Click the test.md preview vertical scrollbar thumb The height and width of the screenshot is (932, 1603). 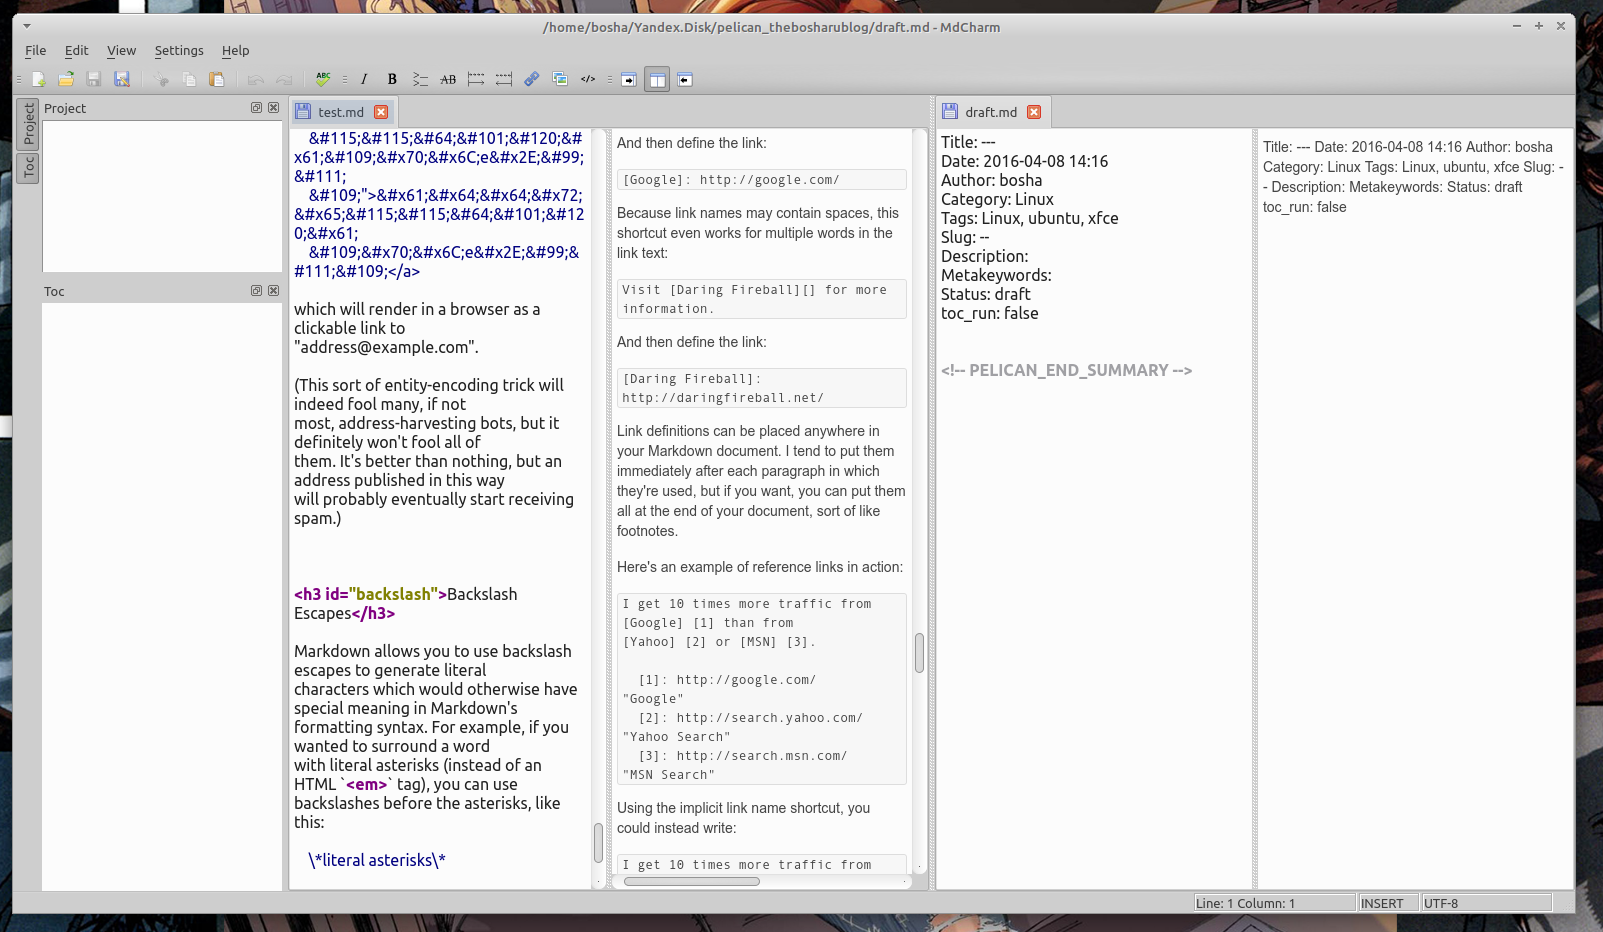[919, 653]
